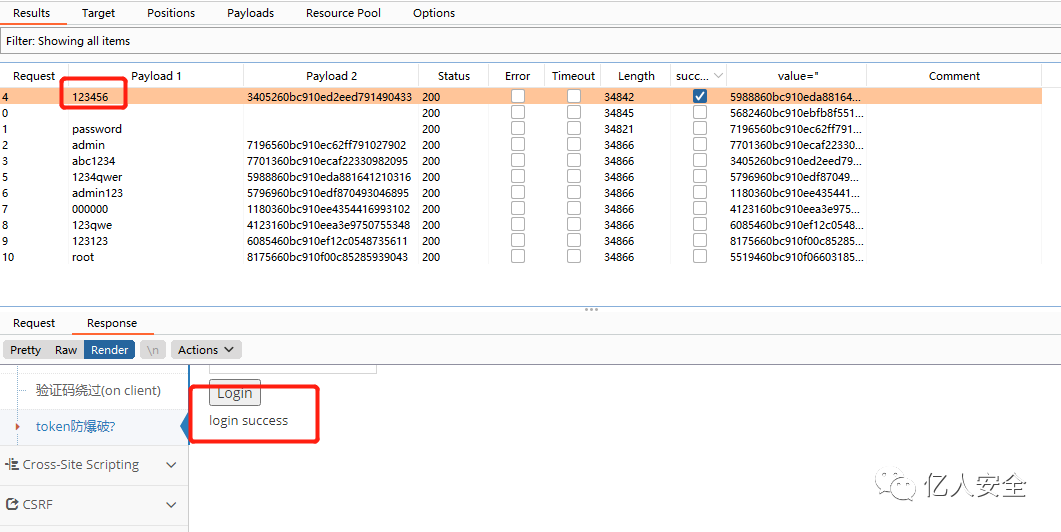Sort by Payload 2 column header
Image resolution: width=1061 pixels, height=532 pixels.
[x=332, y=76]
